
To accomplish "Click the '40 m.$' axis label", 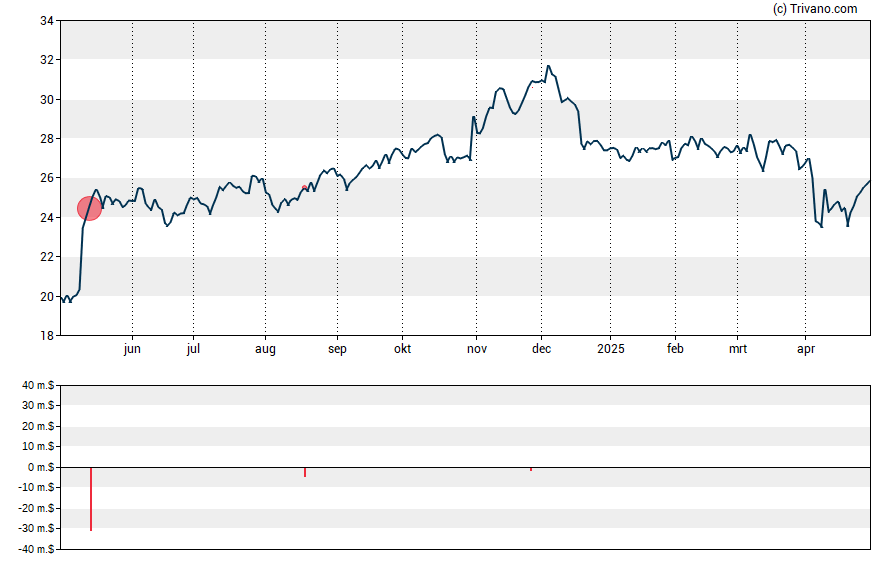I will click(38, 386).
